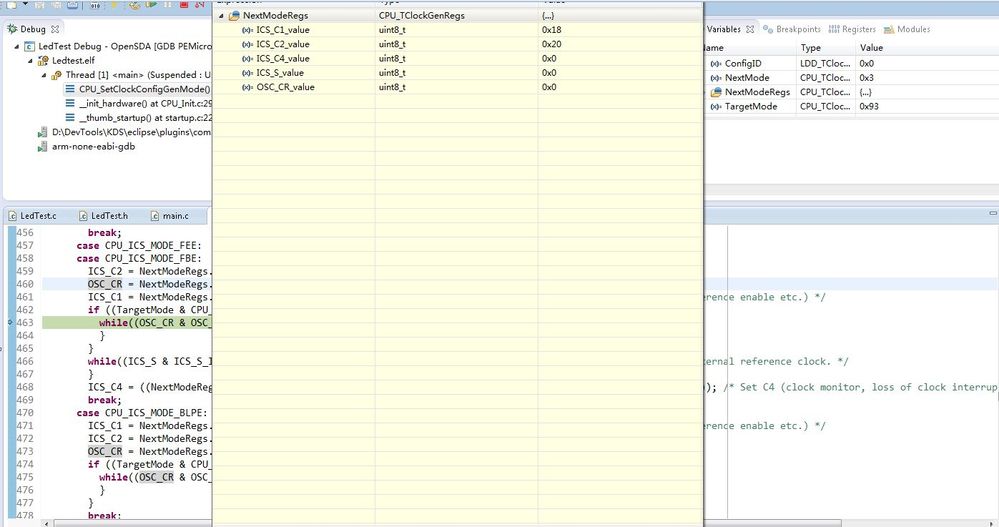Screen dimensions: 999x527
Task: Click the ICS_C4_value variable icon
Action: (247, 59)
